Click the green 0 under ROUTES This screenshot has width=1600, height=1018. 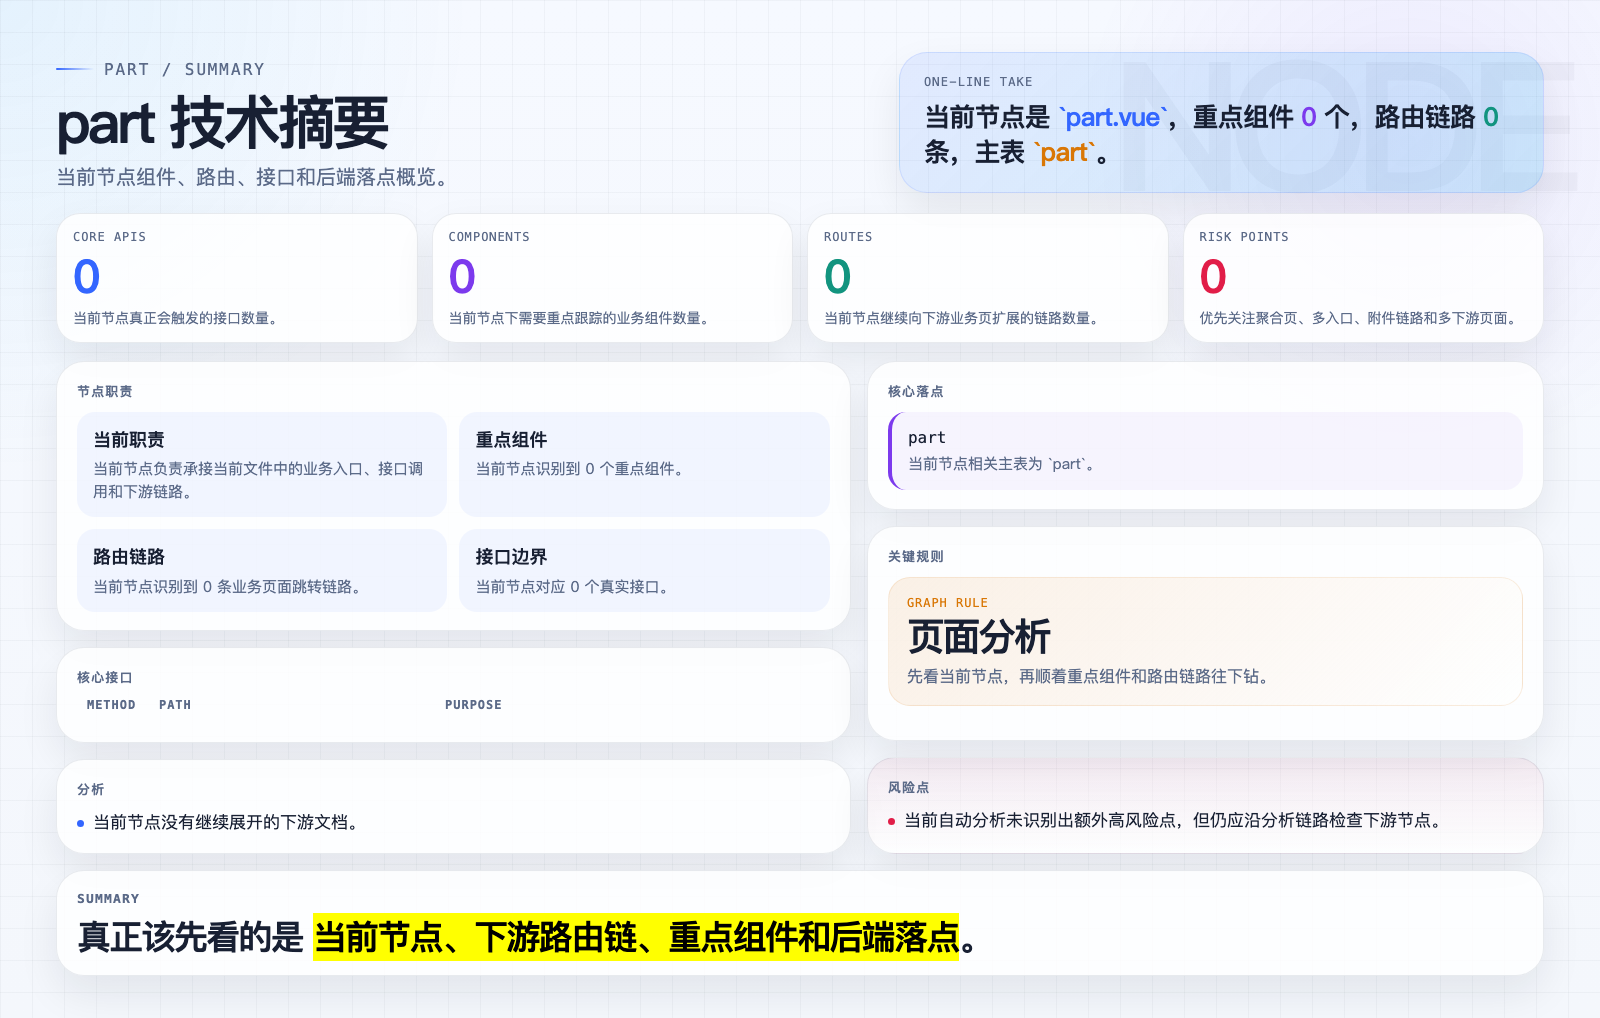838,277
